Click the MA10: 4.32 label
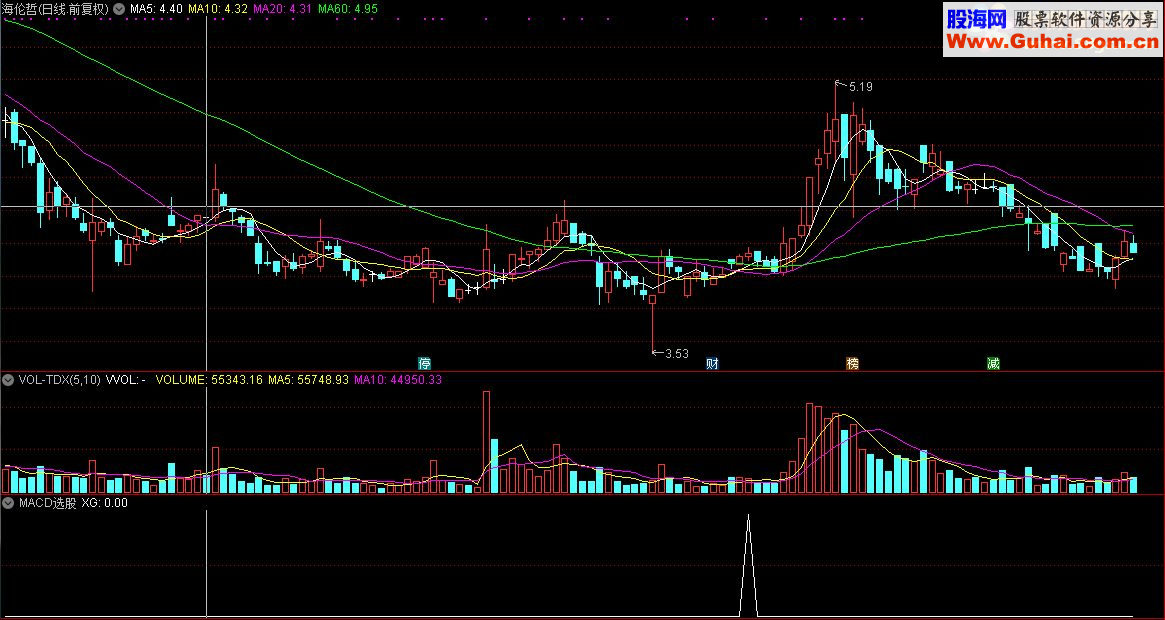Viewport: 1165px width, 620px height. [x=218, y=9]
